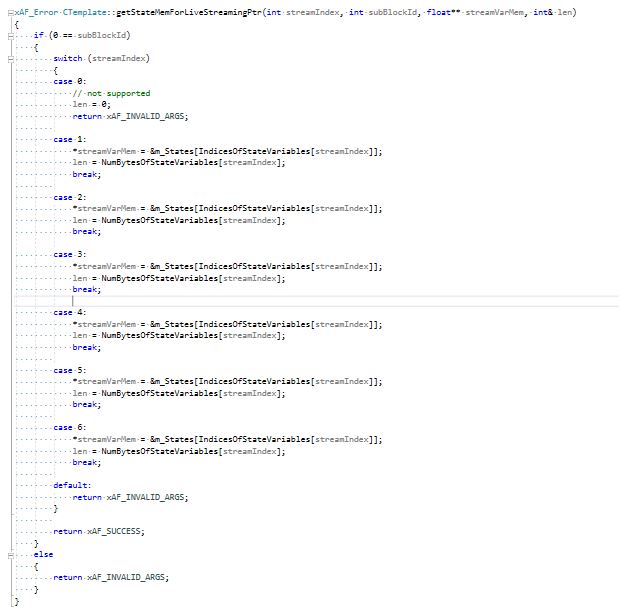Click the 'case 5:' label

70,370
